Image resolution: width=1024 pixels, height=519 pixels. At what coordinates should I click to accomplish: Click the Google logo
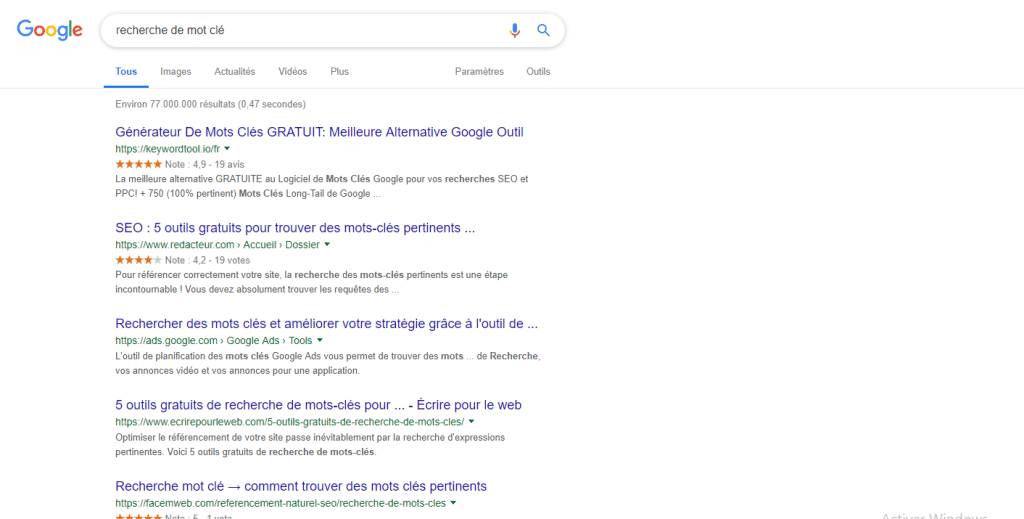[50, 30]
